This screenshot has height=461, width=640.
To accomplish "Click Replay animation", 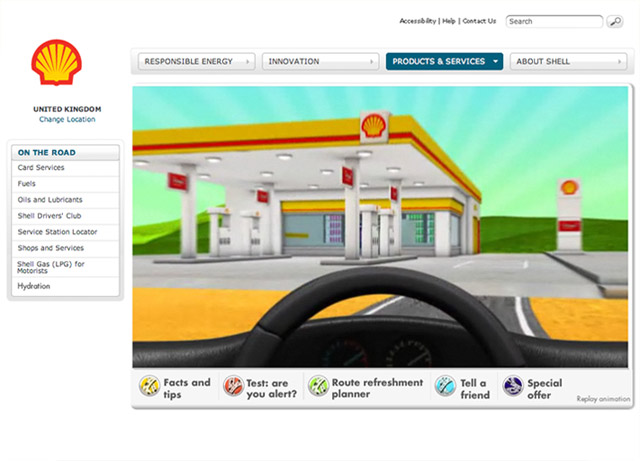I will [603, 399].
